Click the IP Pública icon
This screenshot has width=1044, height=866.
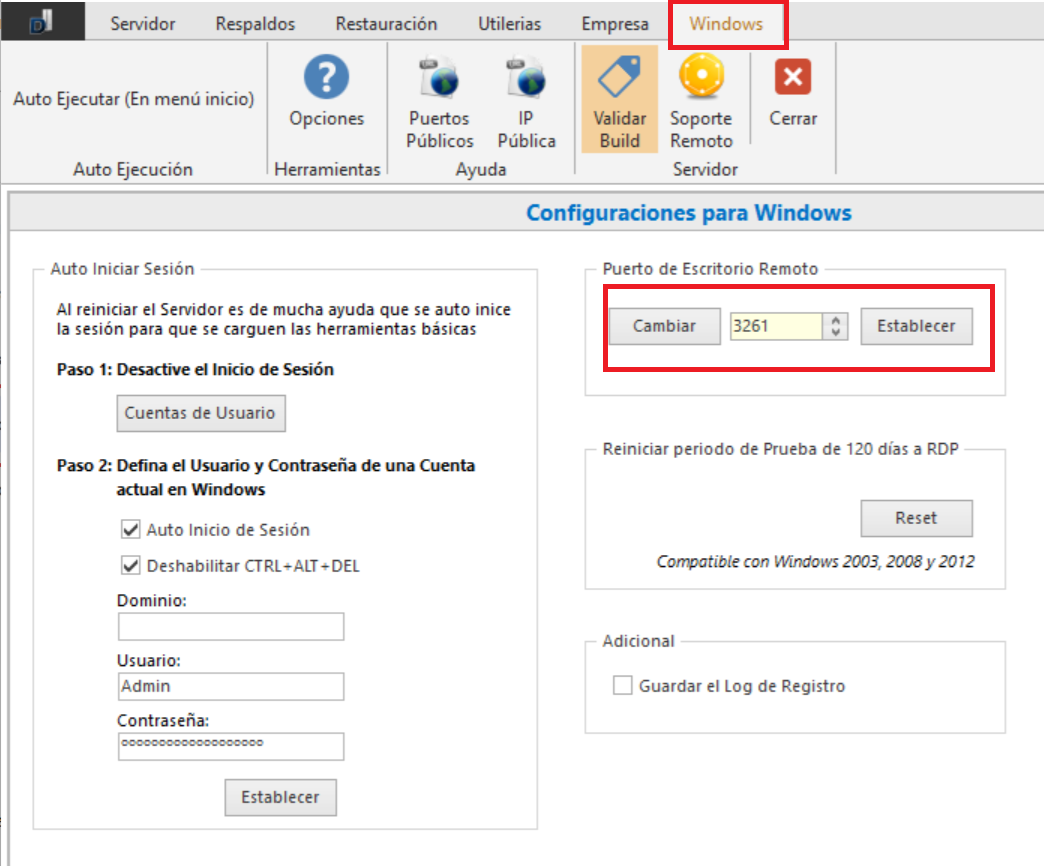tap(526, 78)
